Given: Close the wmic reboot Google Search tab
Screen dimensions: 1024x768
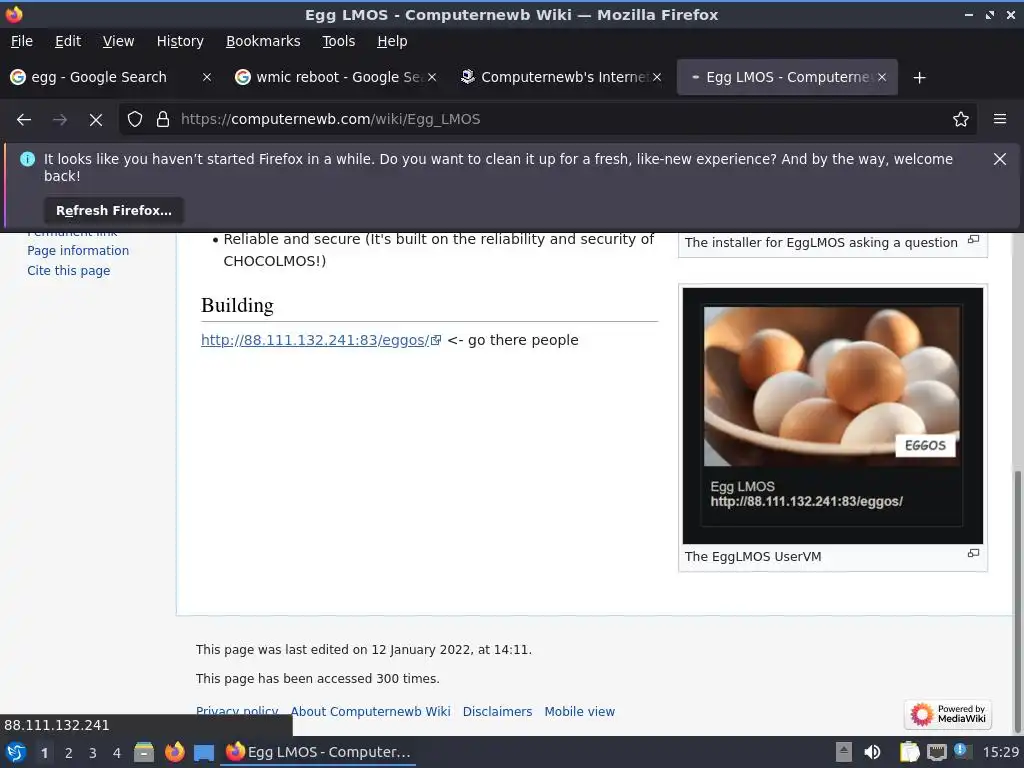Looking at the screenshot, I should pyautogui.click(x=432, y=78).
